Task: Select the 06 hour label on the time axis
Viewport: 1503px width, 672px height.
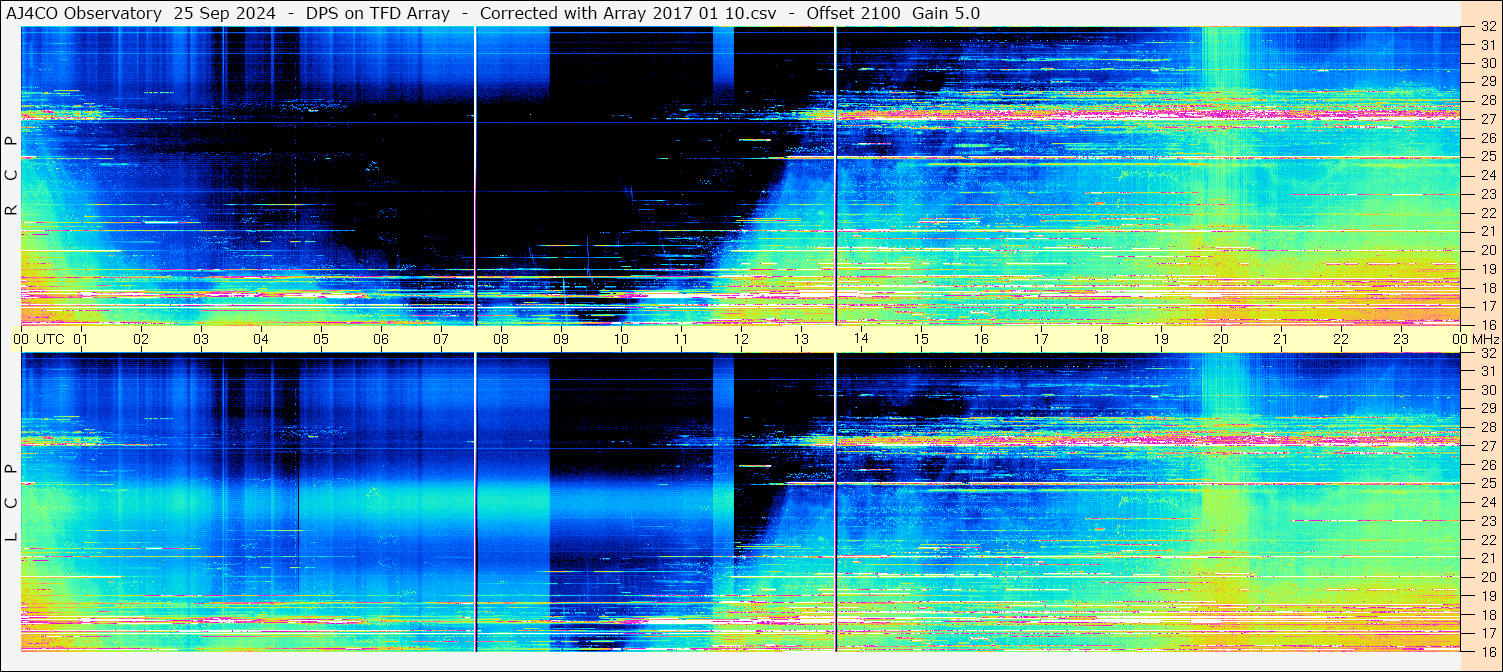Action: click(x=381, y=339)
